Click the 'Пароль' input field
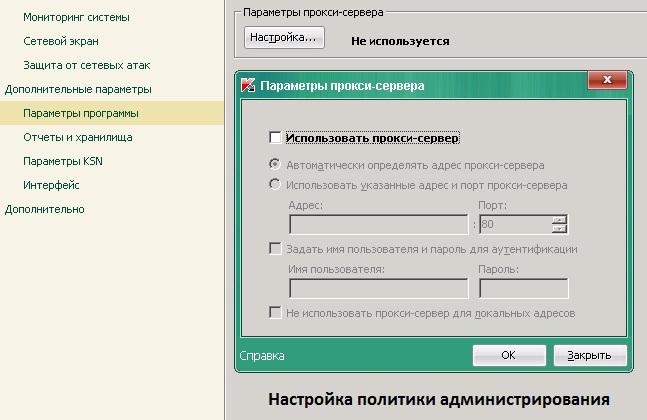Viewport: 647px width, 420px height. click(x=523, y=289)
